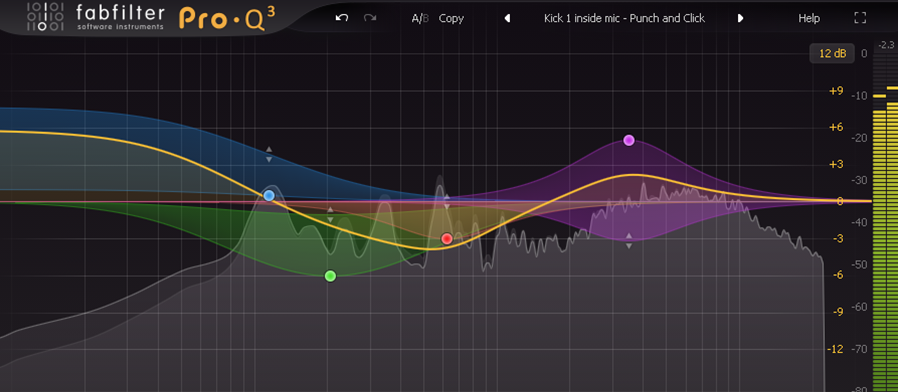Select the green EQ band node
The height and width of the screenshot is (392, 898).
pyautogui.click(x=330, y=276)
